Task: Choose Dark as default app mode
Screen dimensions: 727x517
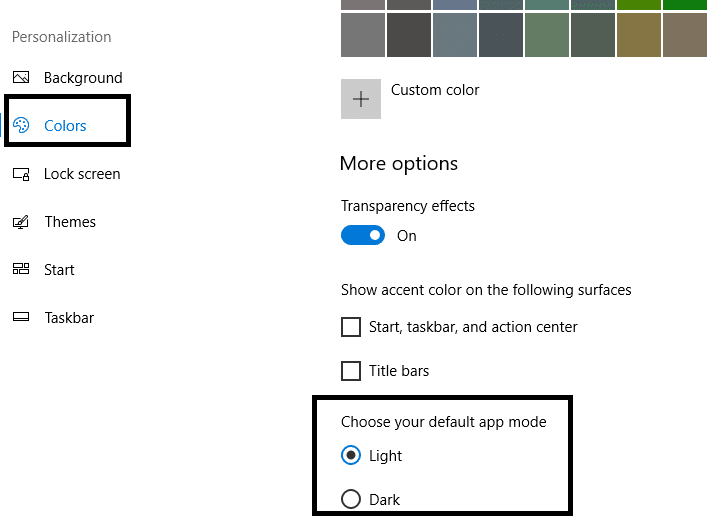Action: click(351, 499)
